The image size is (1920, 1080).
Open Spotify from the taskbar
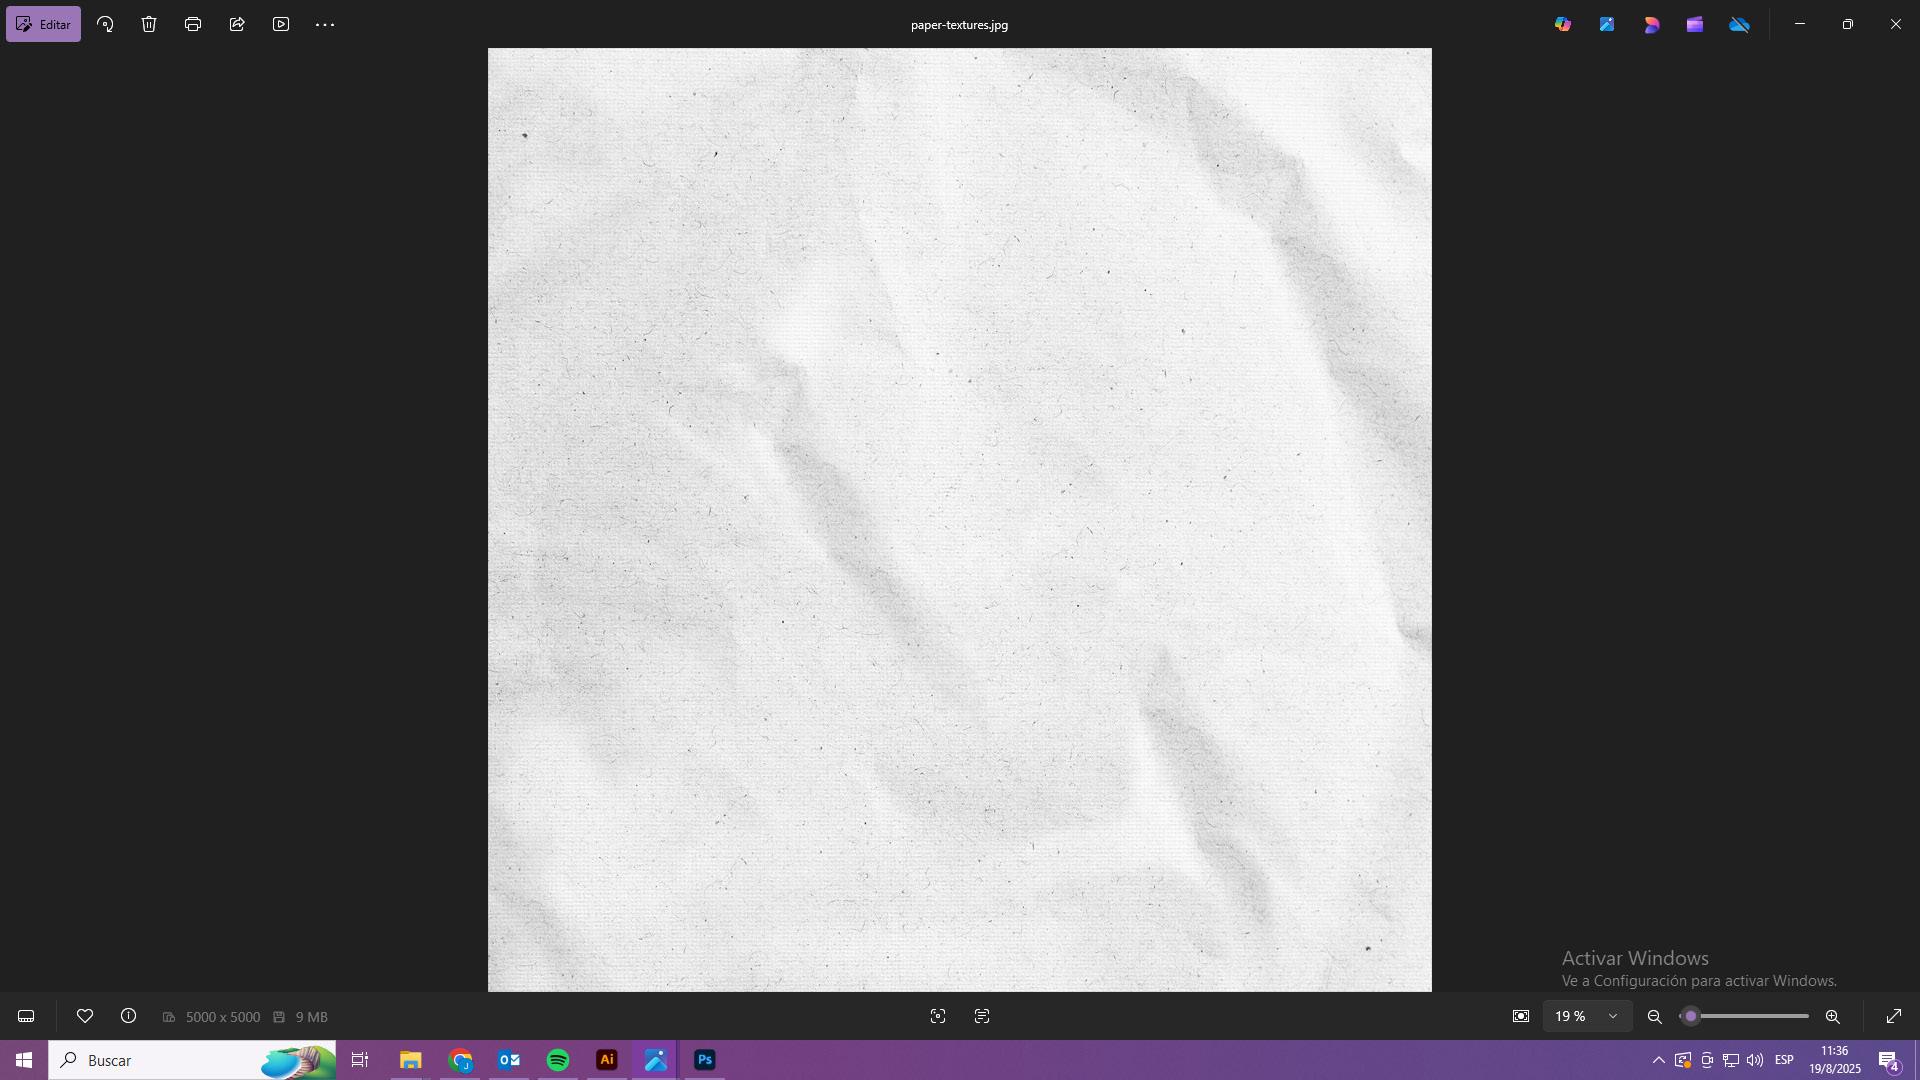coord(558,1060)
